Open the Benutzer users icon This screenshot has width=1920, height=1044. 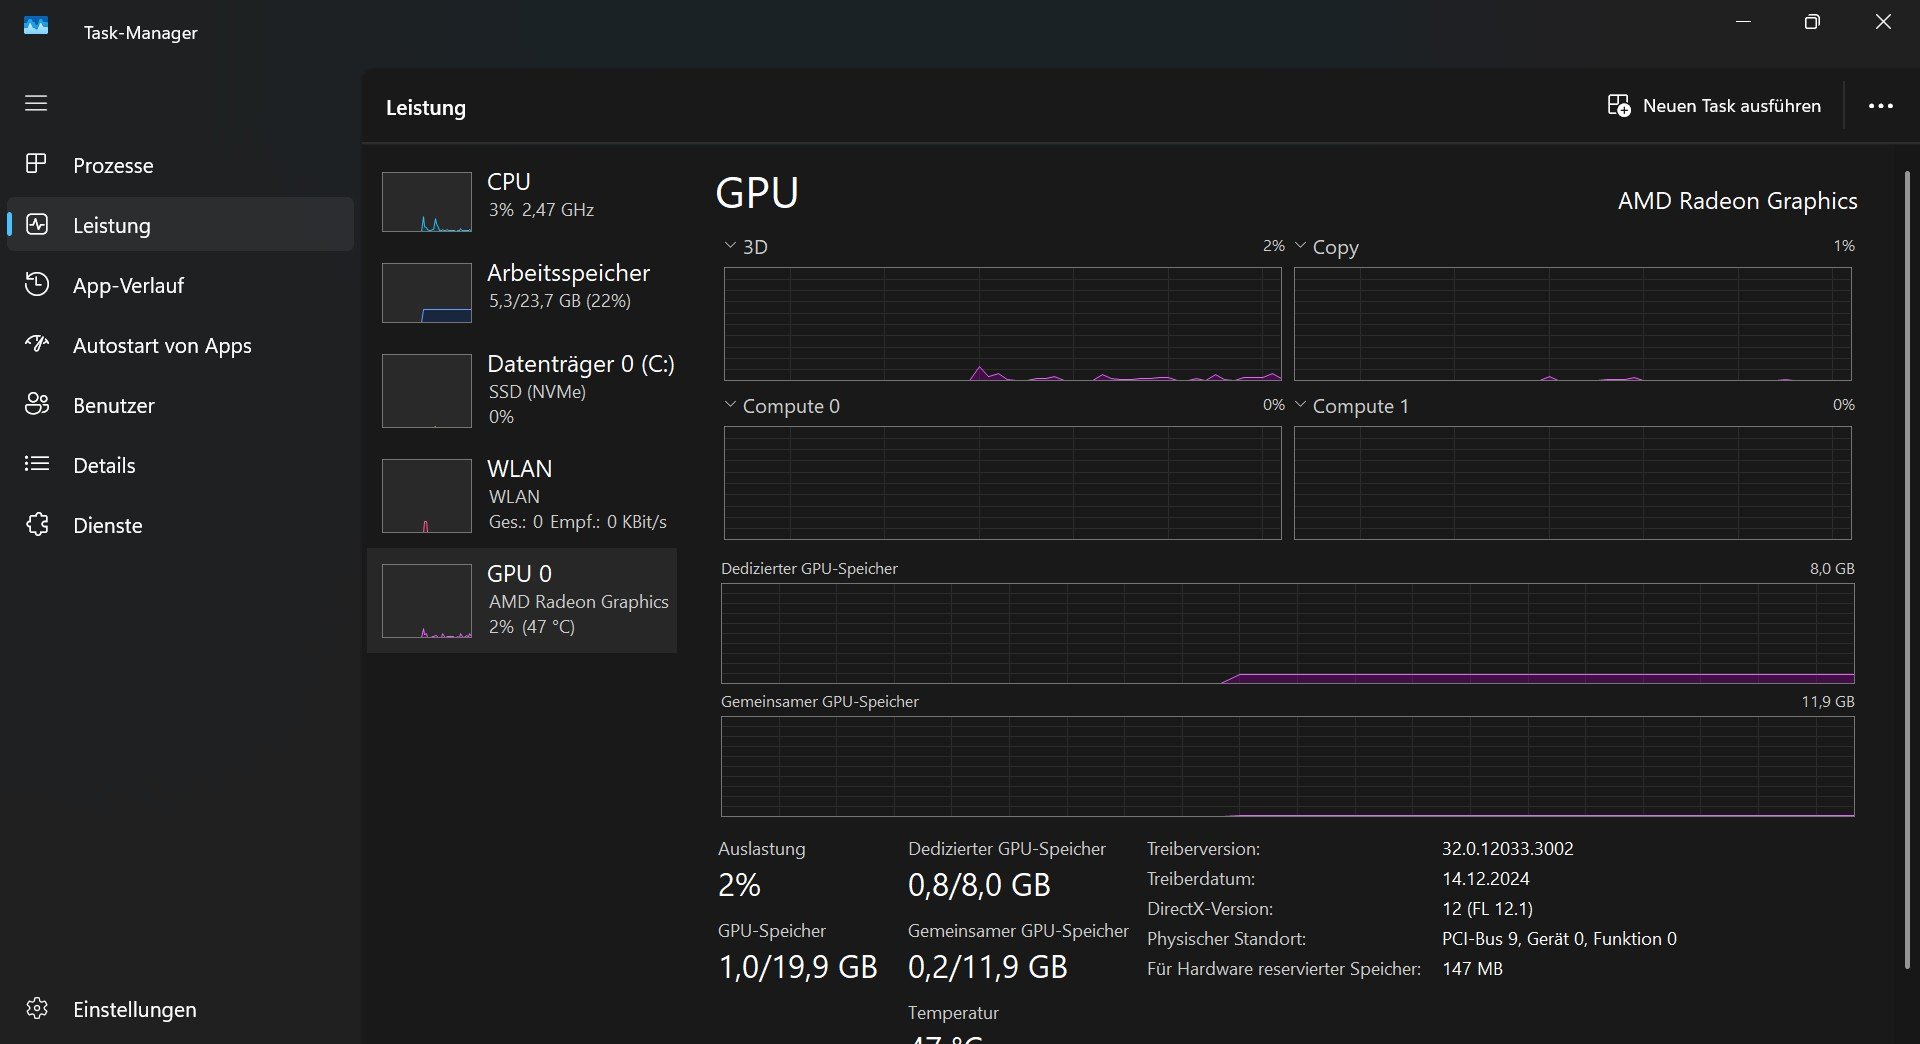click(36, 405)
